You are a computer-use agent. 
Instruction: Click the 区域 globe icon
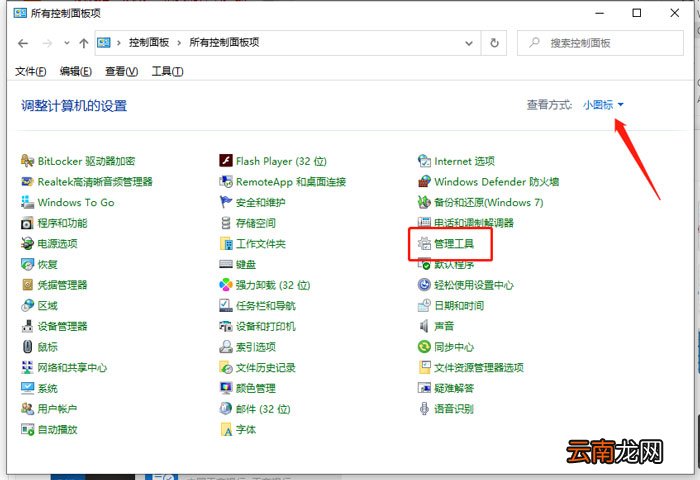click(x=27, y=305)
